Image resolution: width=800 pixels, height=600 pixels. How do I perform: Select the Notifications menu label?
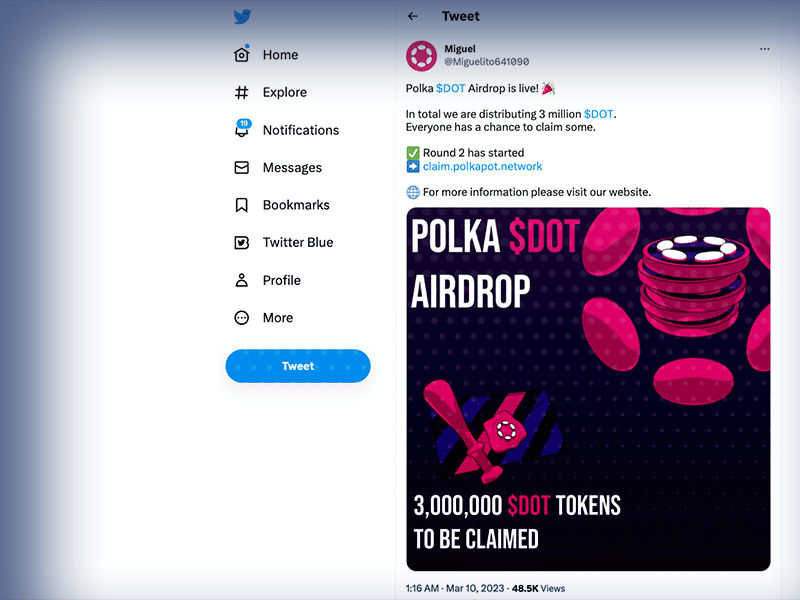point(301,130)
